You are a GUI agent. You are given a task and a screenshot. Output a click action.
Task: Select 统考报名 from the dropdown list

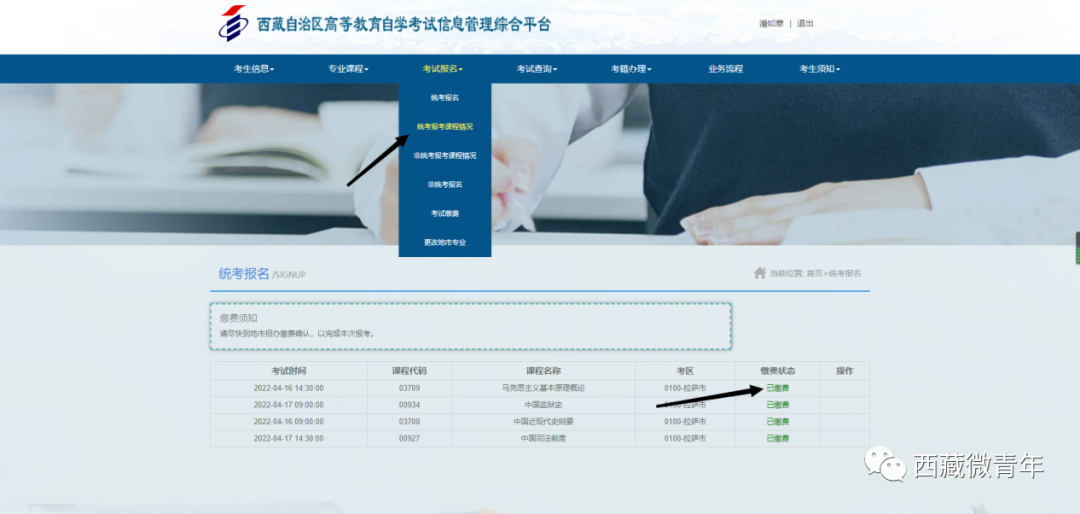tap(445, 98)
